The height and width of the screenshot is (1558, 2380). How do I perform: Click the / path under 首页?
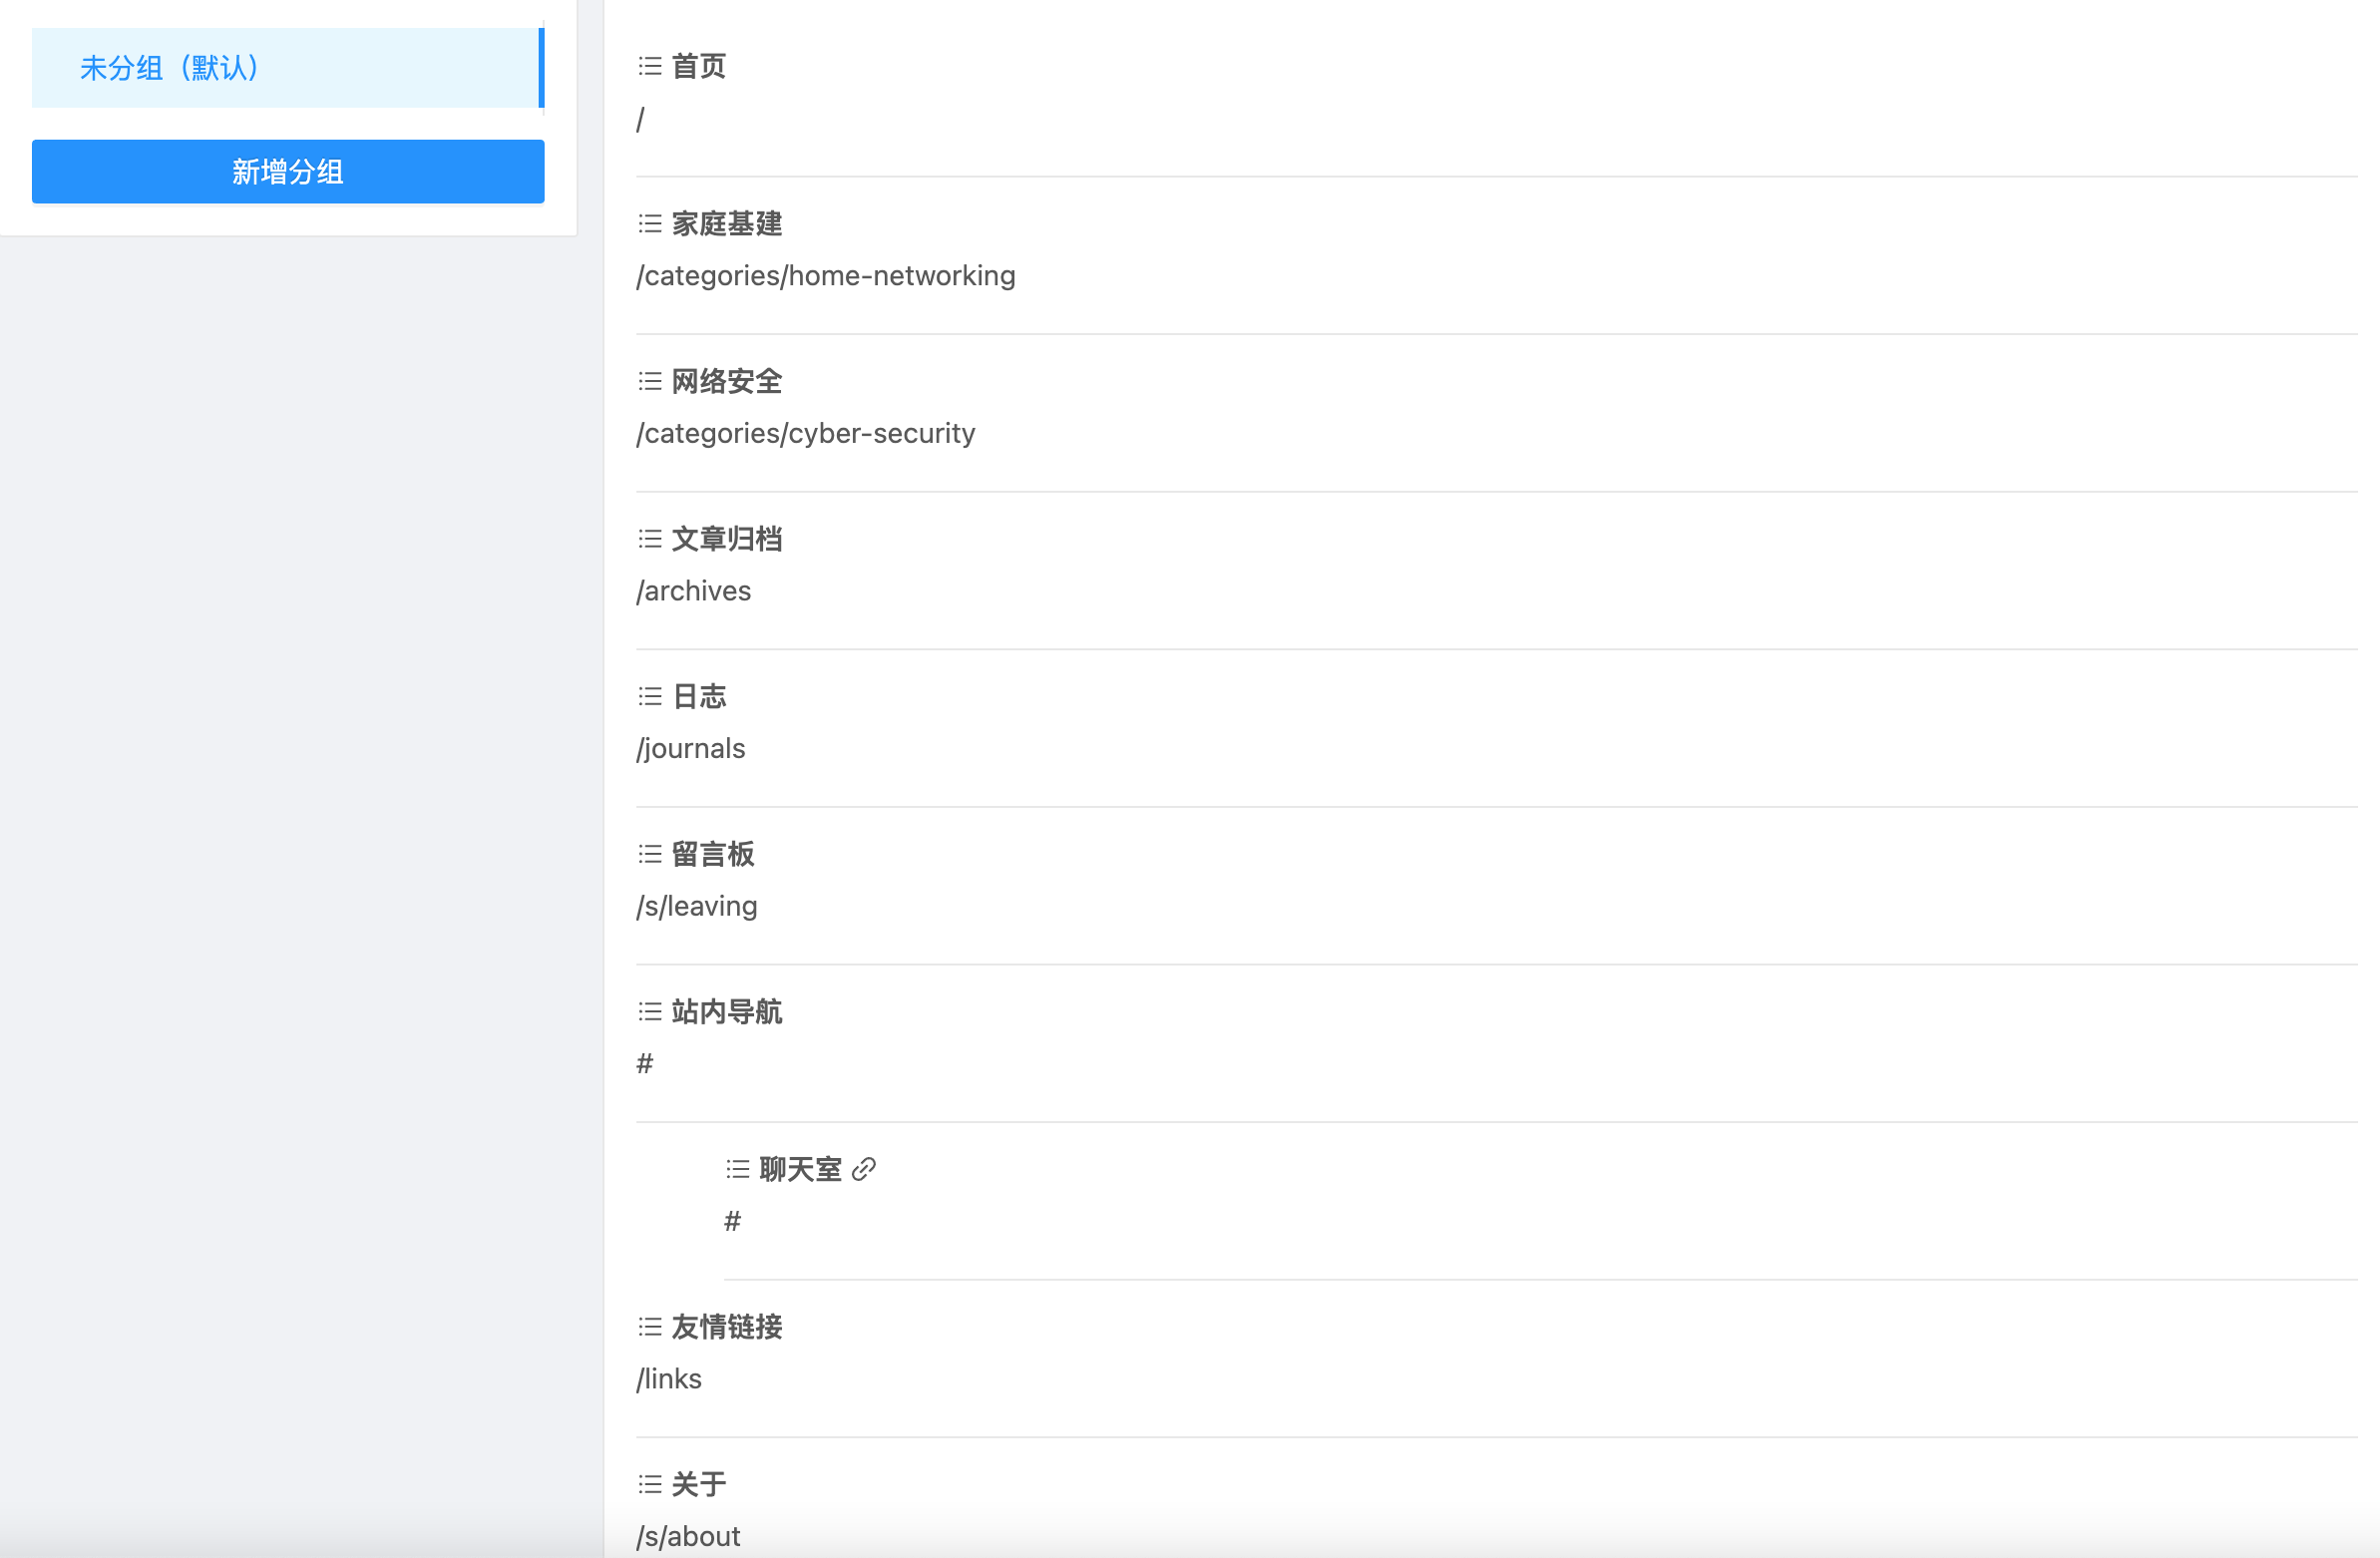[x=640, y=119]
